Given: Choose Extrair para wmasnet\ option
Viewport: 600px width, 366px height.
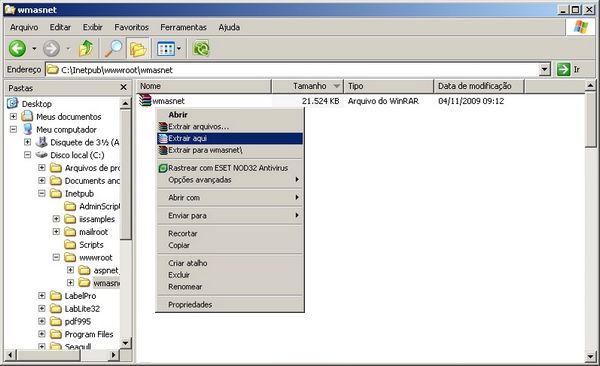Looking at the screenshot, I should coord(230,150).
